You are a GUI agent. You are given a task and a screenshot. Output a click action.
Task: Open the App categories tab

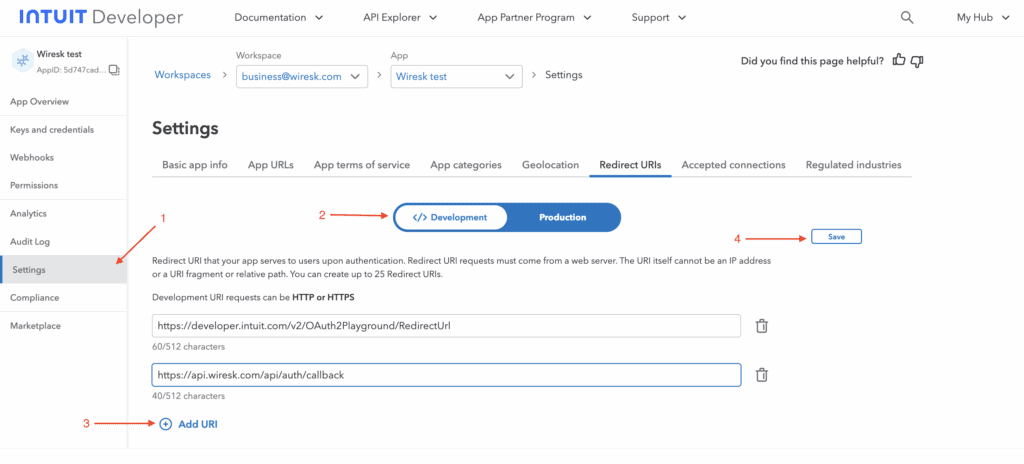click(x=466, y=165)
